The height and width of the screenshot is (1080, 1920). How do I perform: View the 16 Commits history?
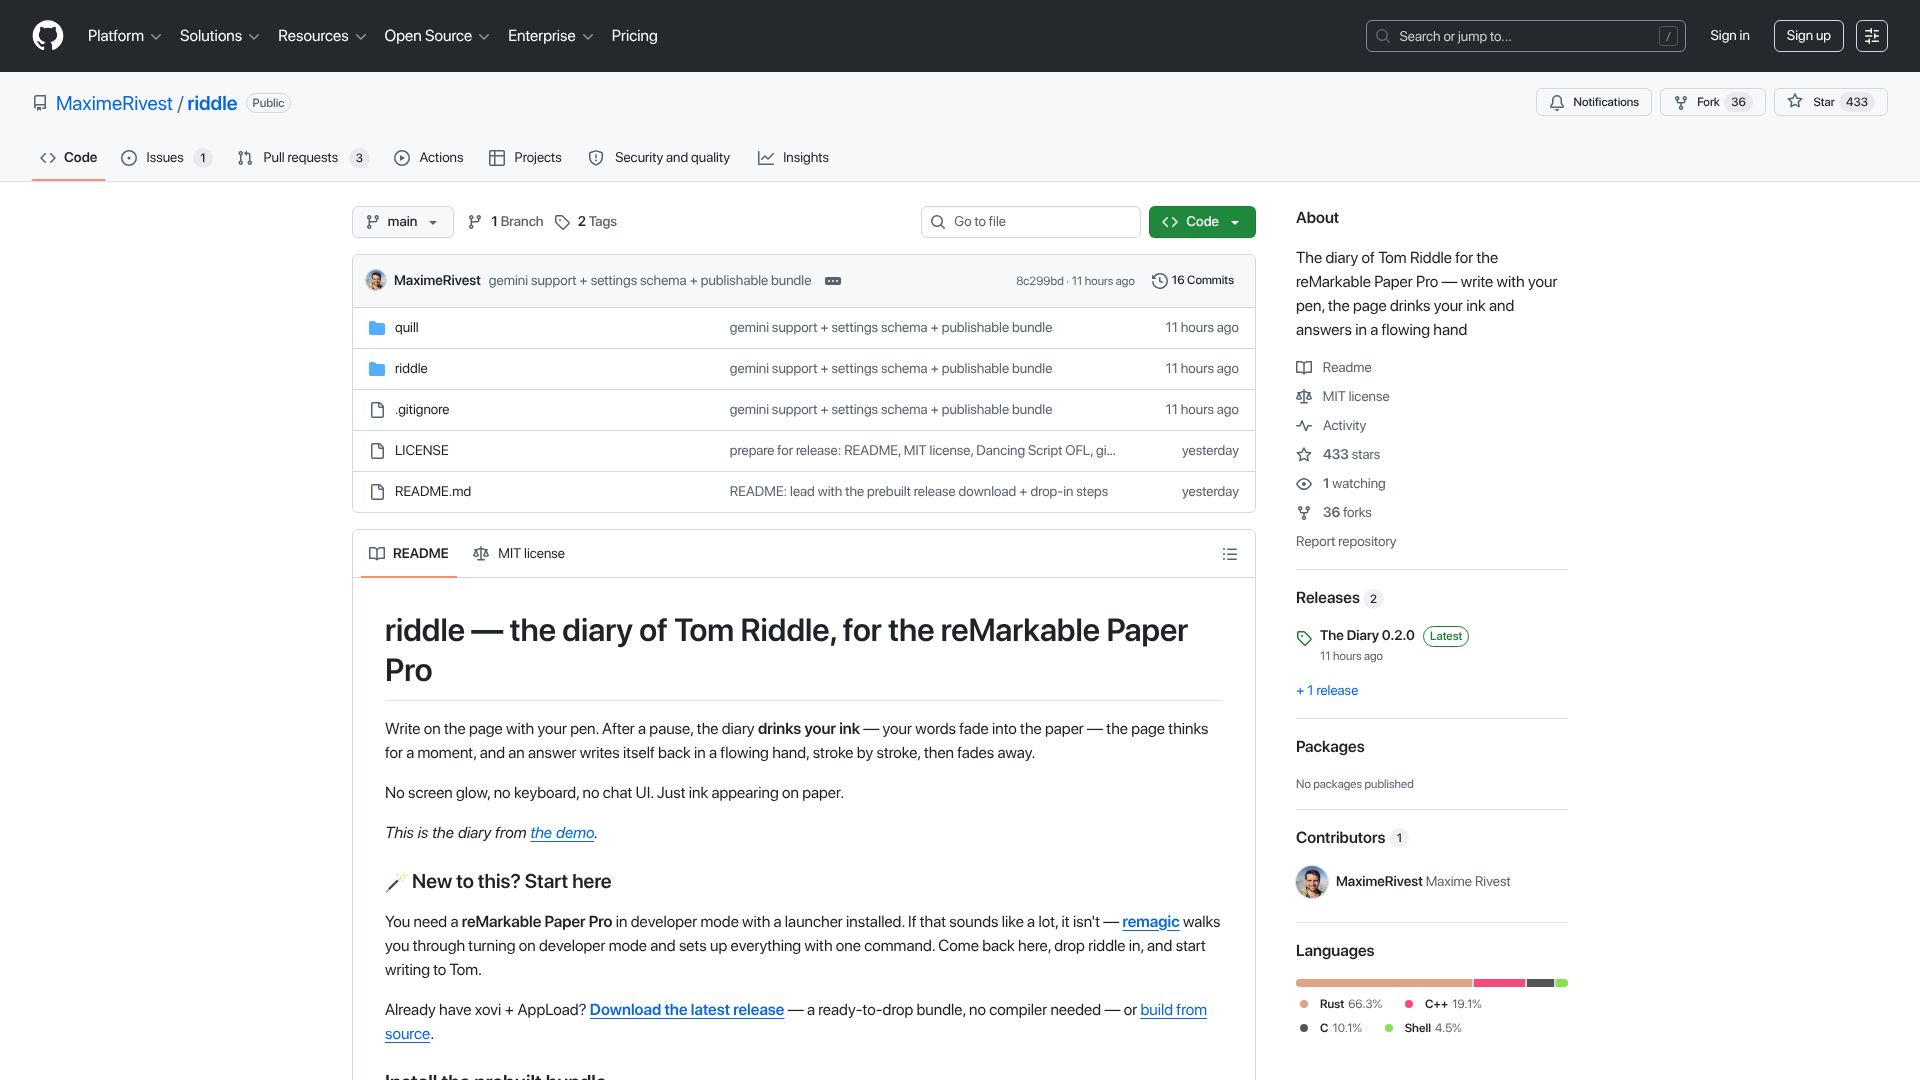(1193, 281)
